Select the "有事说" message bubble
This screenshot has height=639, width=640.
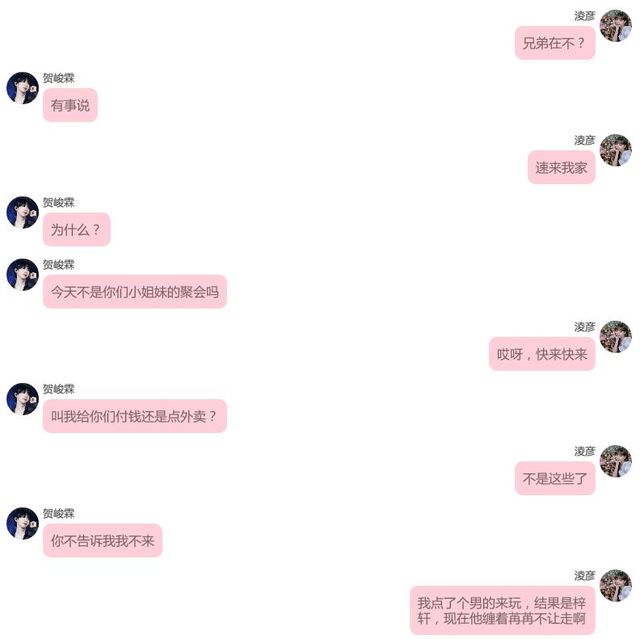(x=70, y=105)
